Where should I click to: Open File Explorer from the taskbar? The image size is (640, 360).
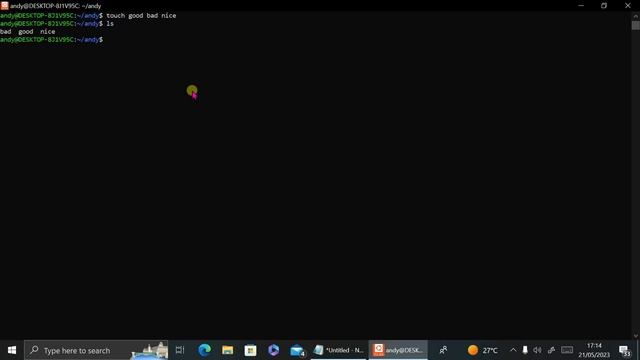pos(227,350)
